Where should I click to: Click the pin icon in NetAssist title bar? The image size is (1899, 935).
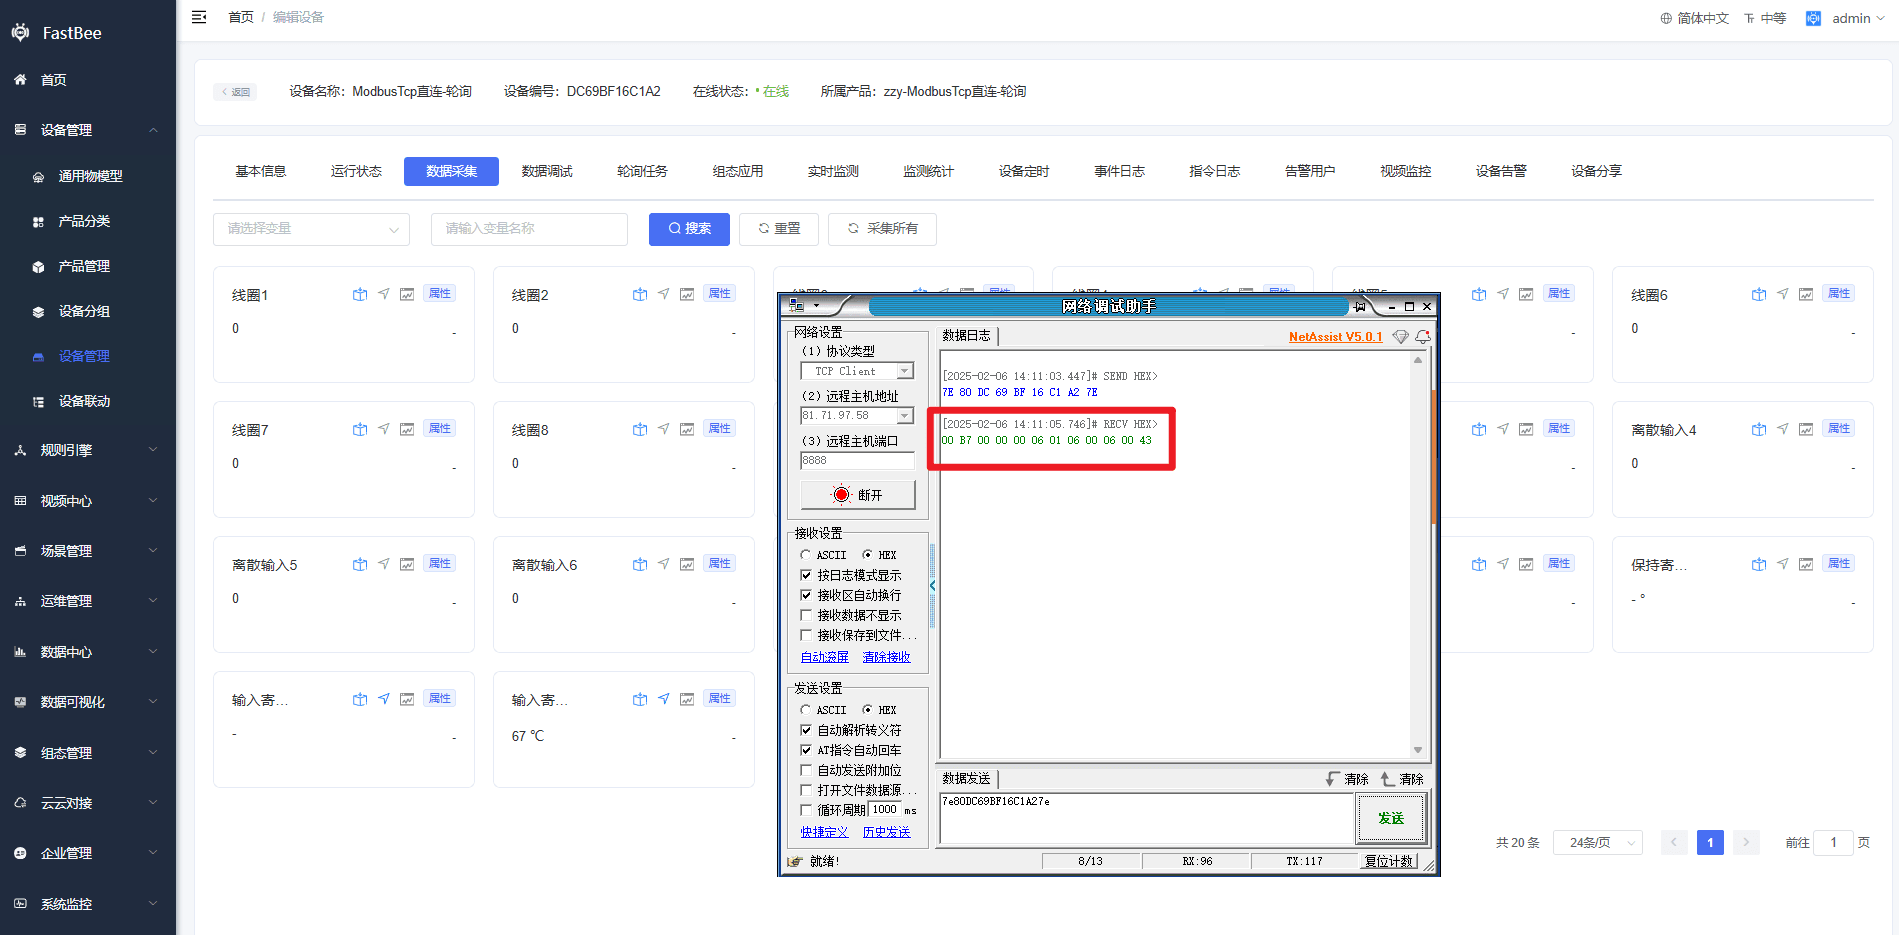1360,307
